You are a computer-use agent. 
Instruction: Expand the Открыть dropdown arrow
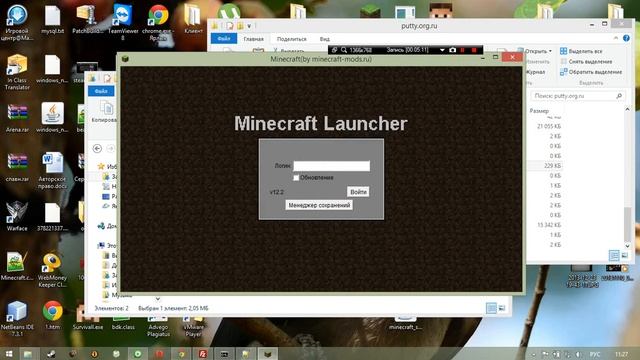(x=550, y=51)
